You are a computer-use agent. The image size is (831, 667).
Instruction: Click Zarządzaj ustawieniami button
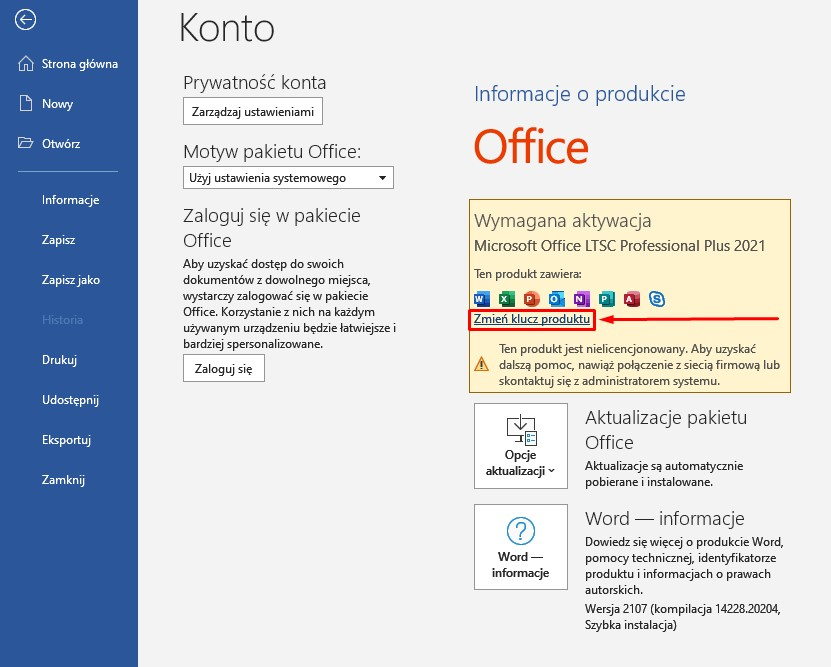click(253, 111)
